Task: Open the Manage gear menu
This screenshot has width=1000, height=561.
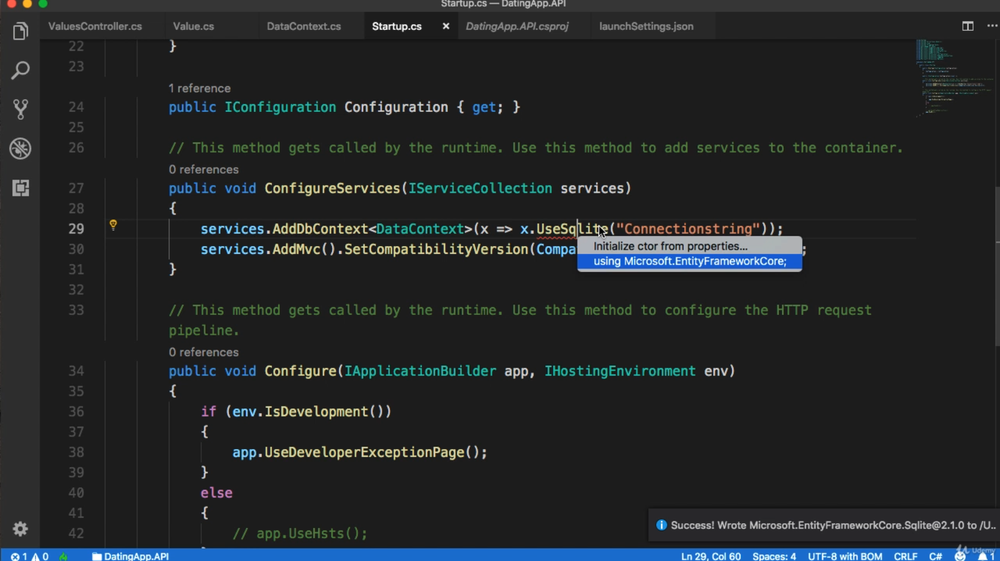Action: (20, 528)
